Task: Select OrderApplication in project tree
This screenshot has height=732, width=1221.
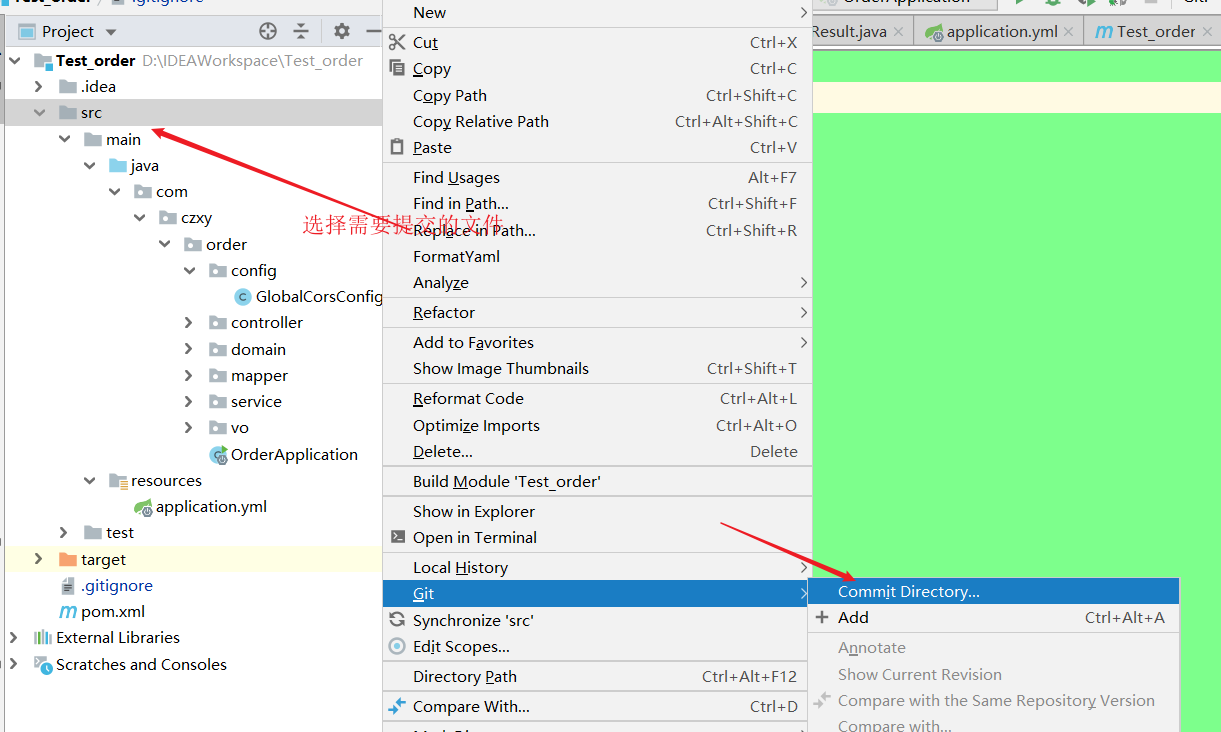Action: point(294,454)
